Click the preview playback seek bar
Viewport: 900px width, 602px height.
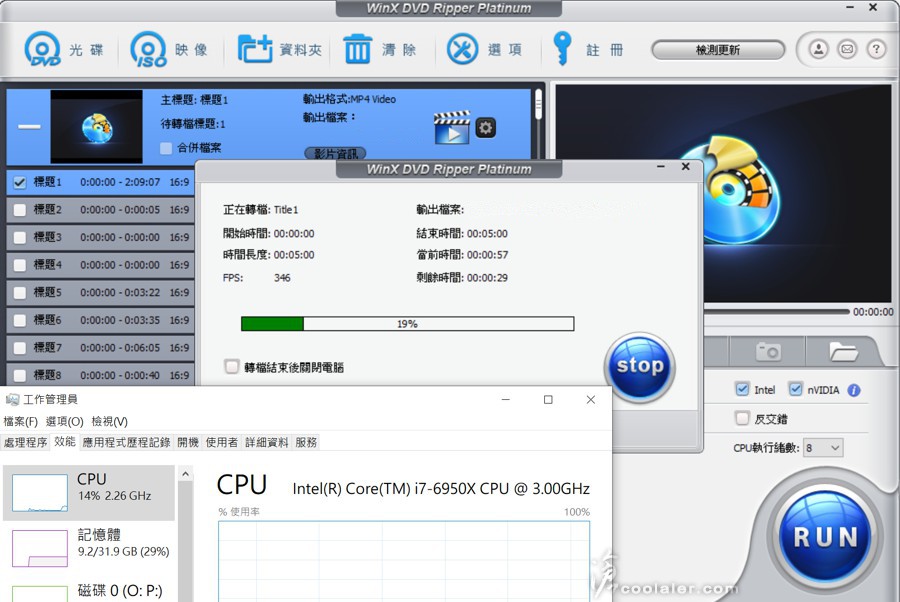777,312
